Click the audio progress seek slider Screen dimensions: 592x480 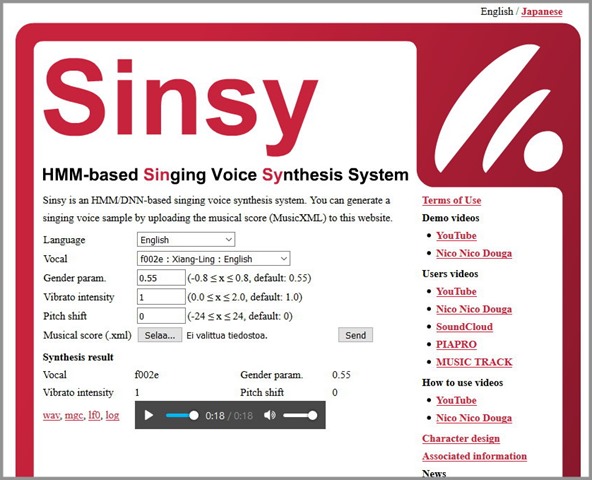(x=182, y=415)
